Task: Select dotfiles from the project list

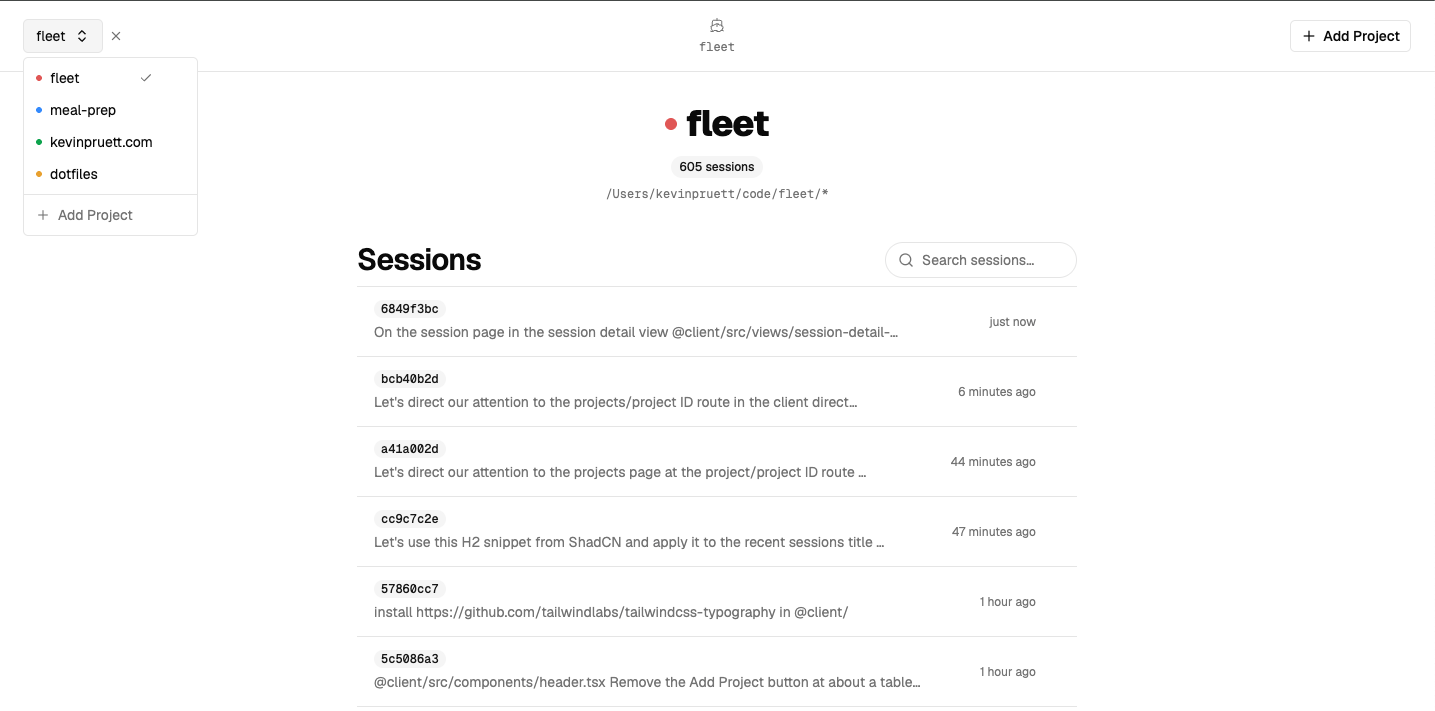Action: 74,174
